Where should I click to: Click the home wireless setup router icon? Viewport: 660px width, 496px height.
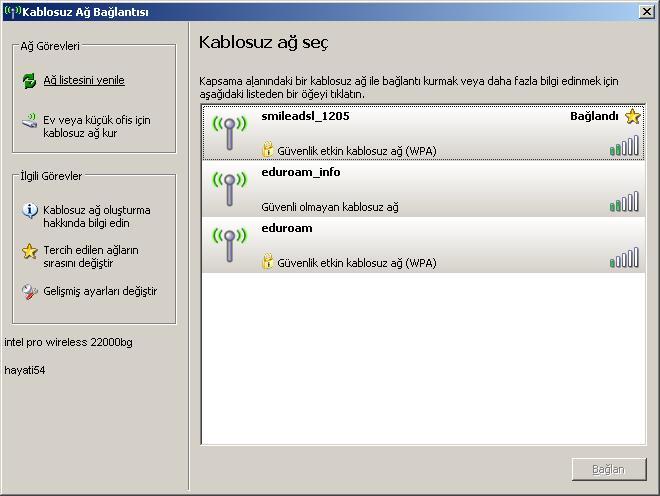click(x=29, y=121)
